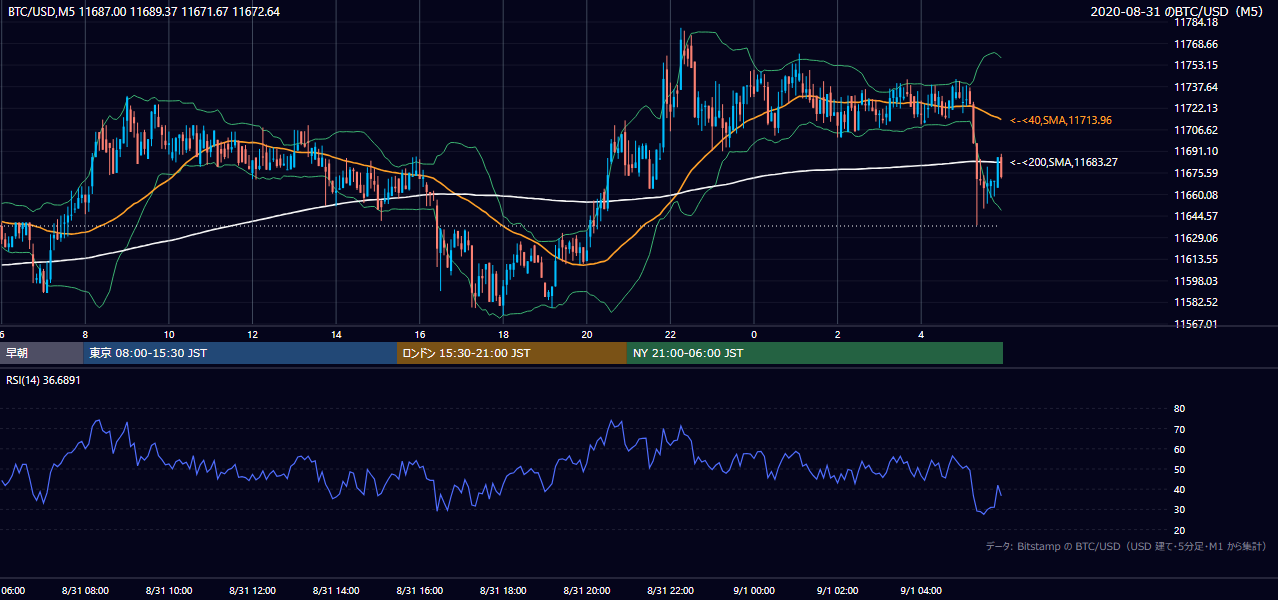Click hour tick 12 under price chart
The image size is (1278, 600).
(252, 334)
